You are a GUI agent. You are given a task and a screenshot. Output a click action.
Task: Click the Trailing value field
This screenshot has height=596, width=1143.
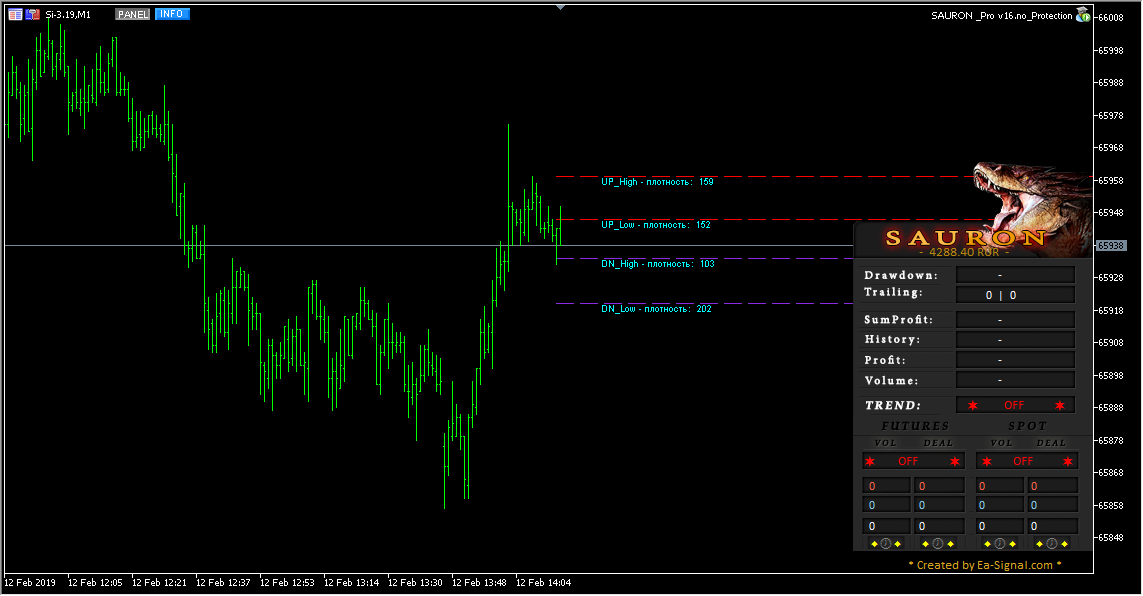point(1015,295)
